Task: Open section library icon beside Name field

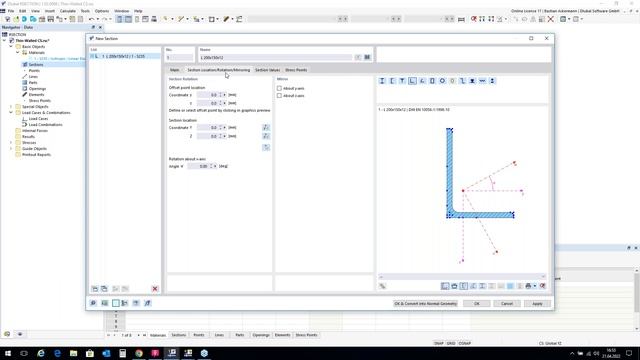Action: (x=367, y=57)
